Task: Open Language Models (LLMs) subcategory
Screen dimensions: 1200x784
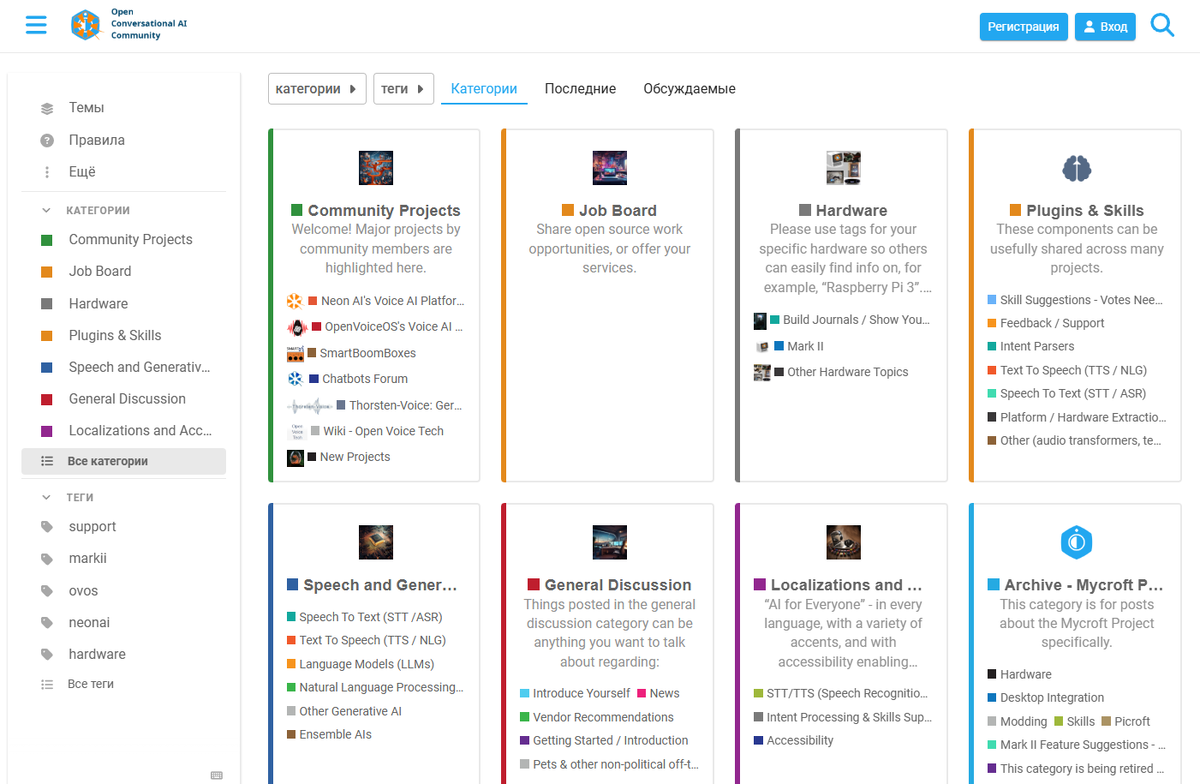Action: 367,664
